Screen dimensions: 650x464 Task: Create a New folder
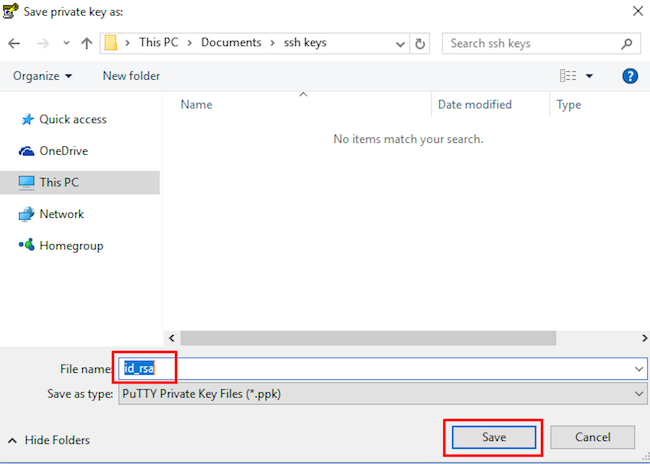(131, 76)
